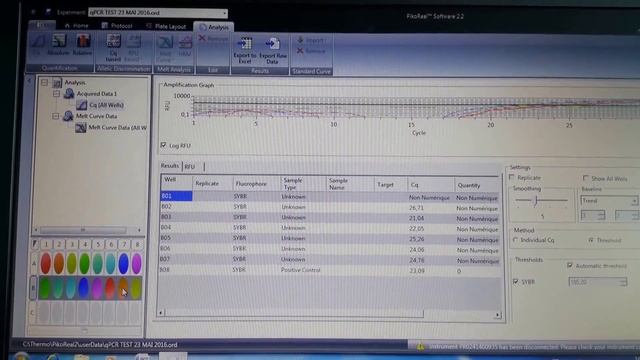
Task: Select well A7 blue in plate map
Action: (x=123, y=263)
